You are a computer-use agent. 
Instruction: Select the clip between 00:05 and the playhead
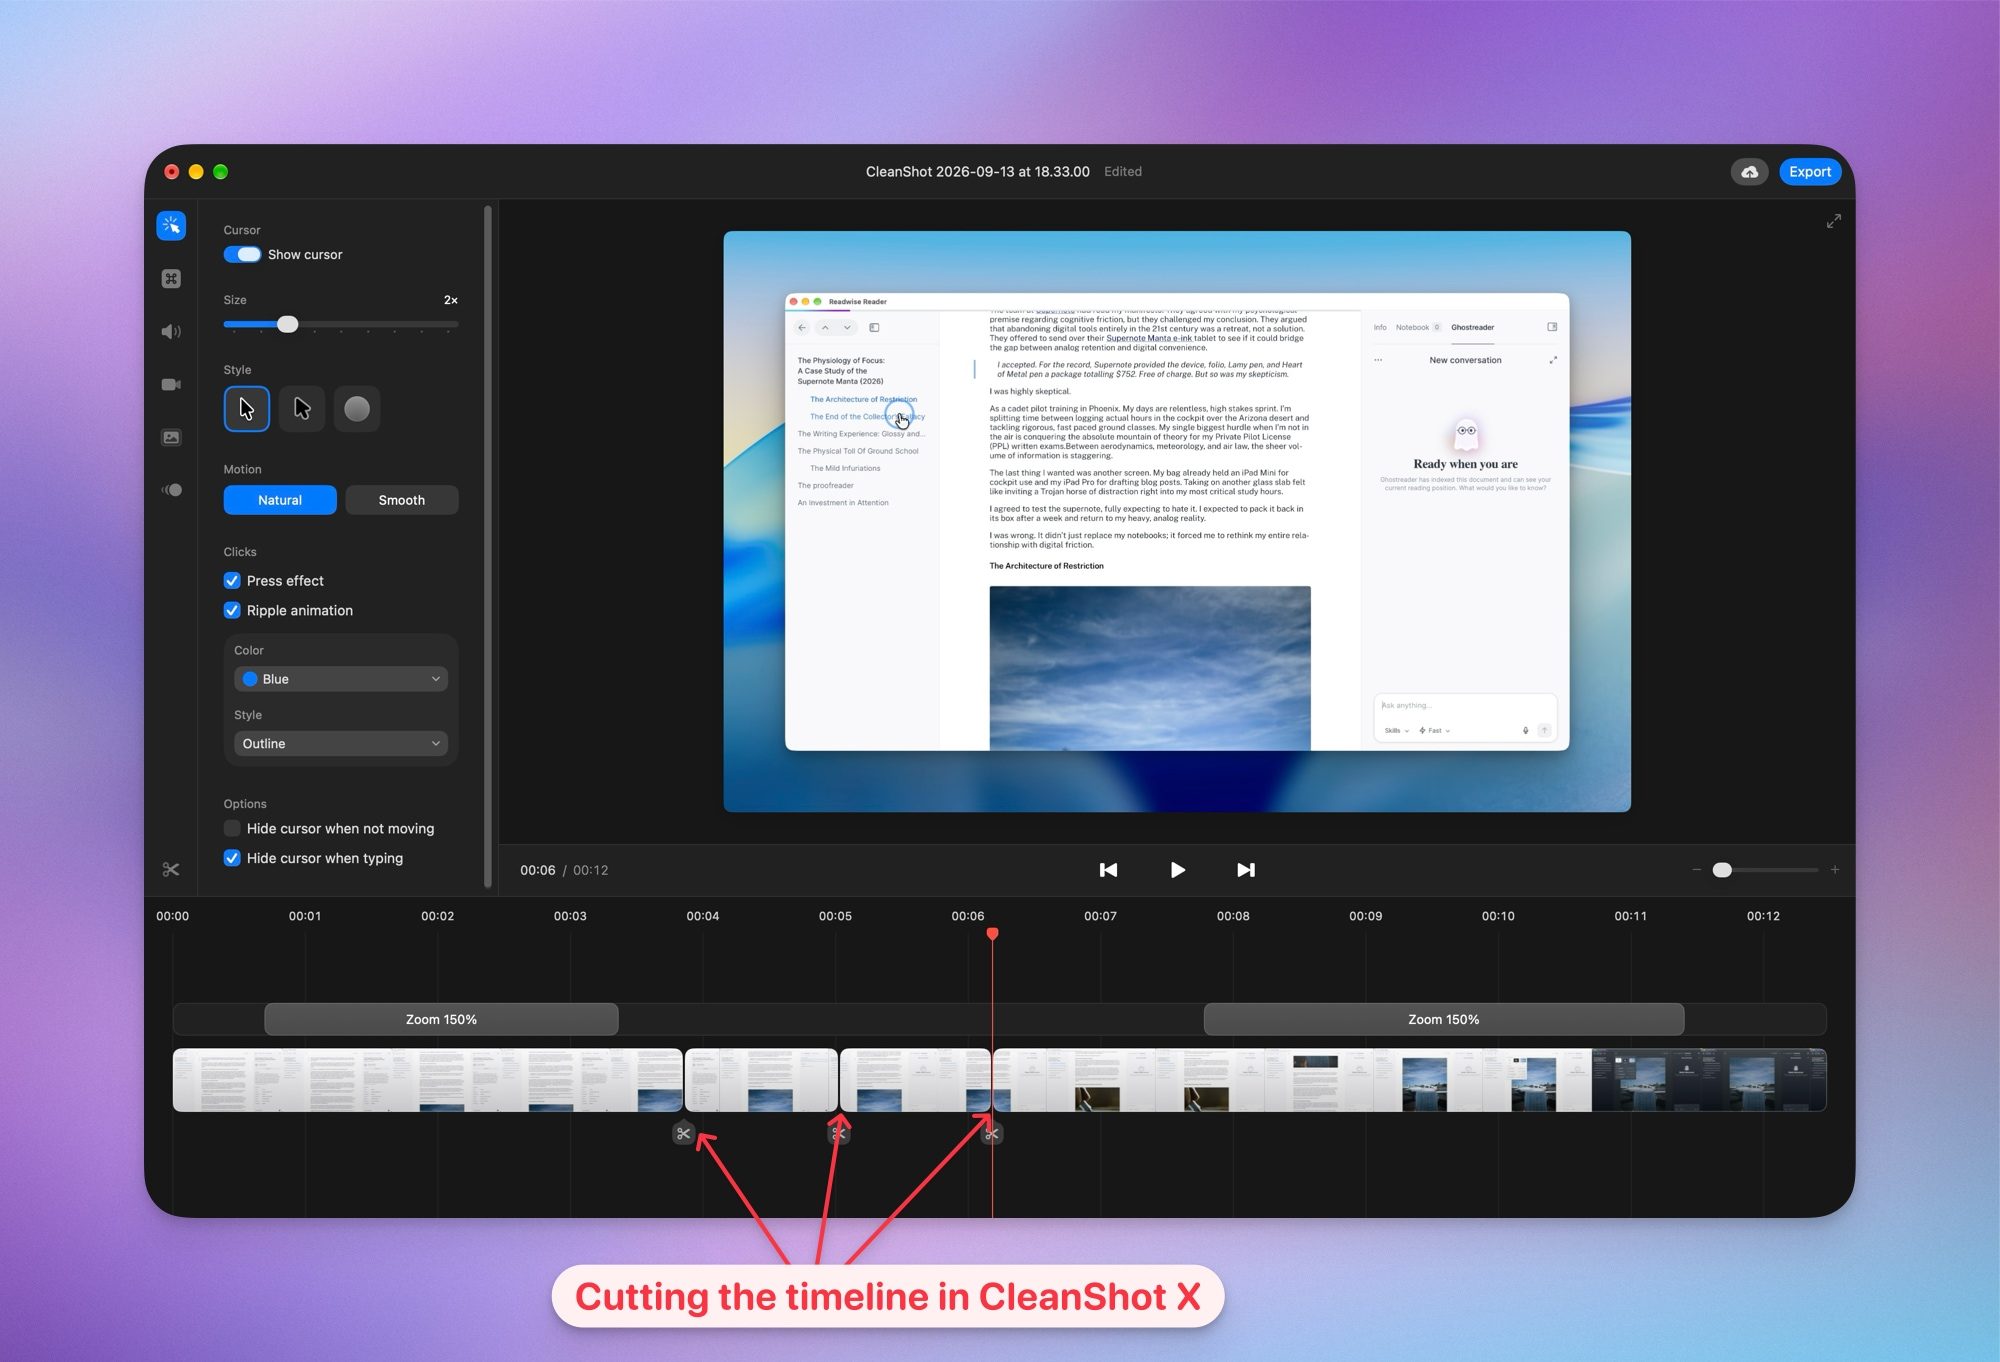[915, 1080]
